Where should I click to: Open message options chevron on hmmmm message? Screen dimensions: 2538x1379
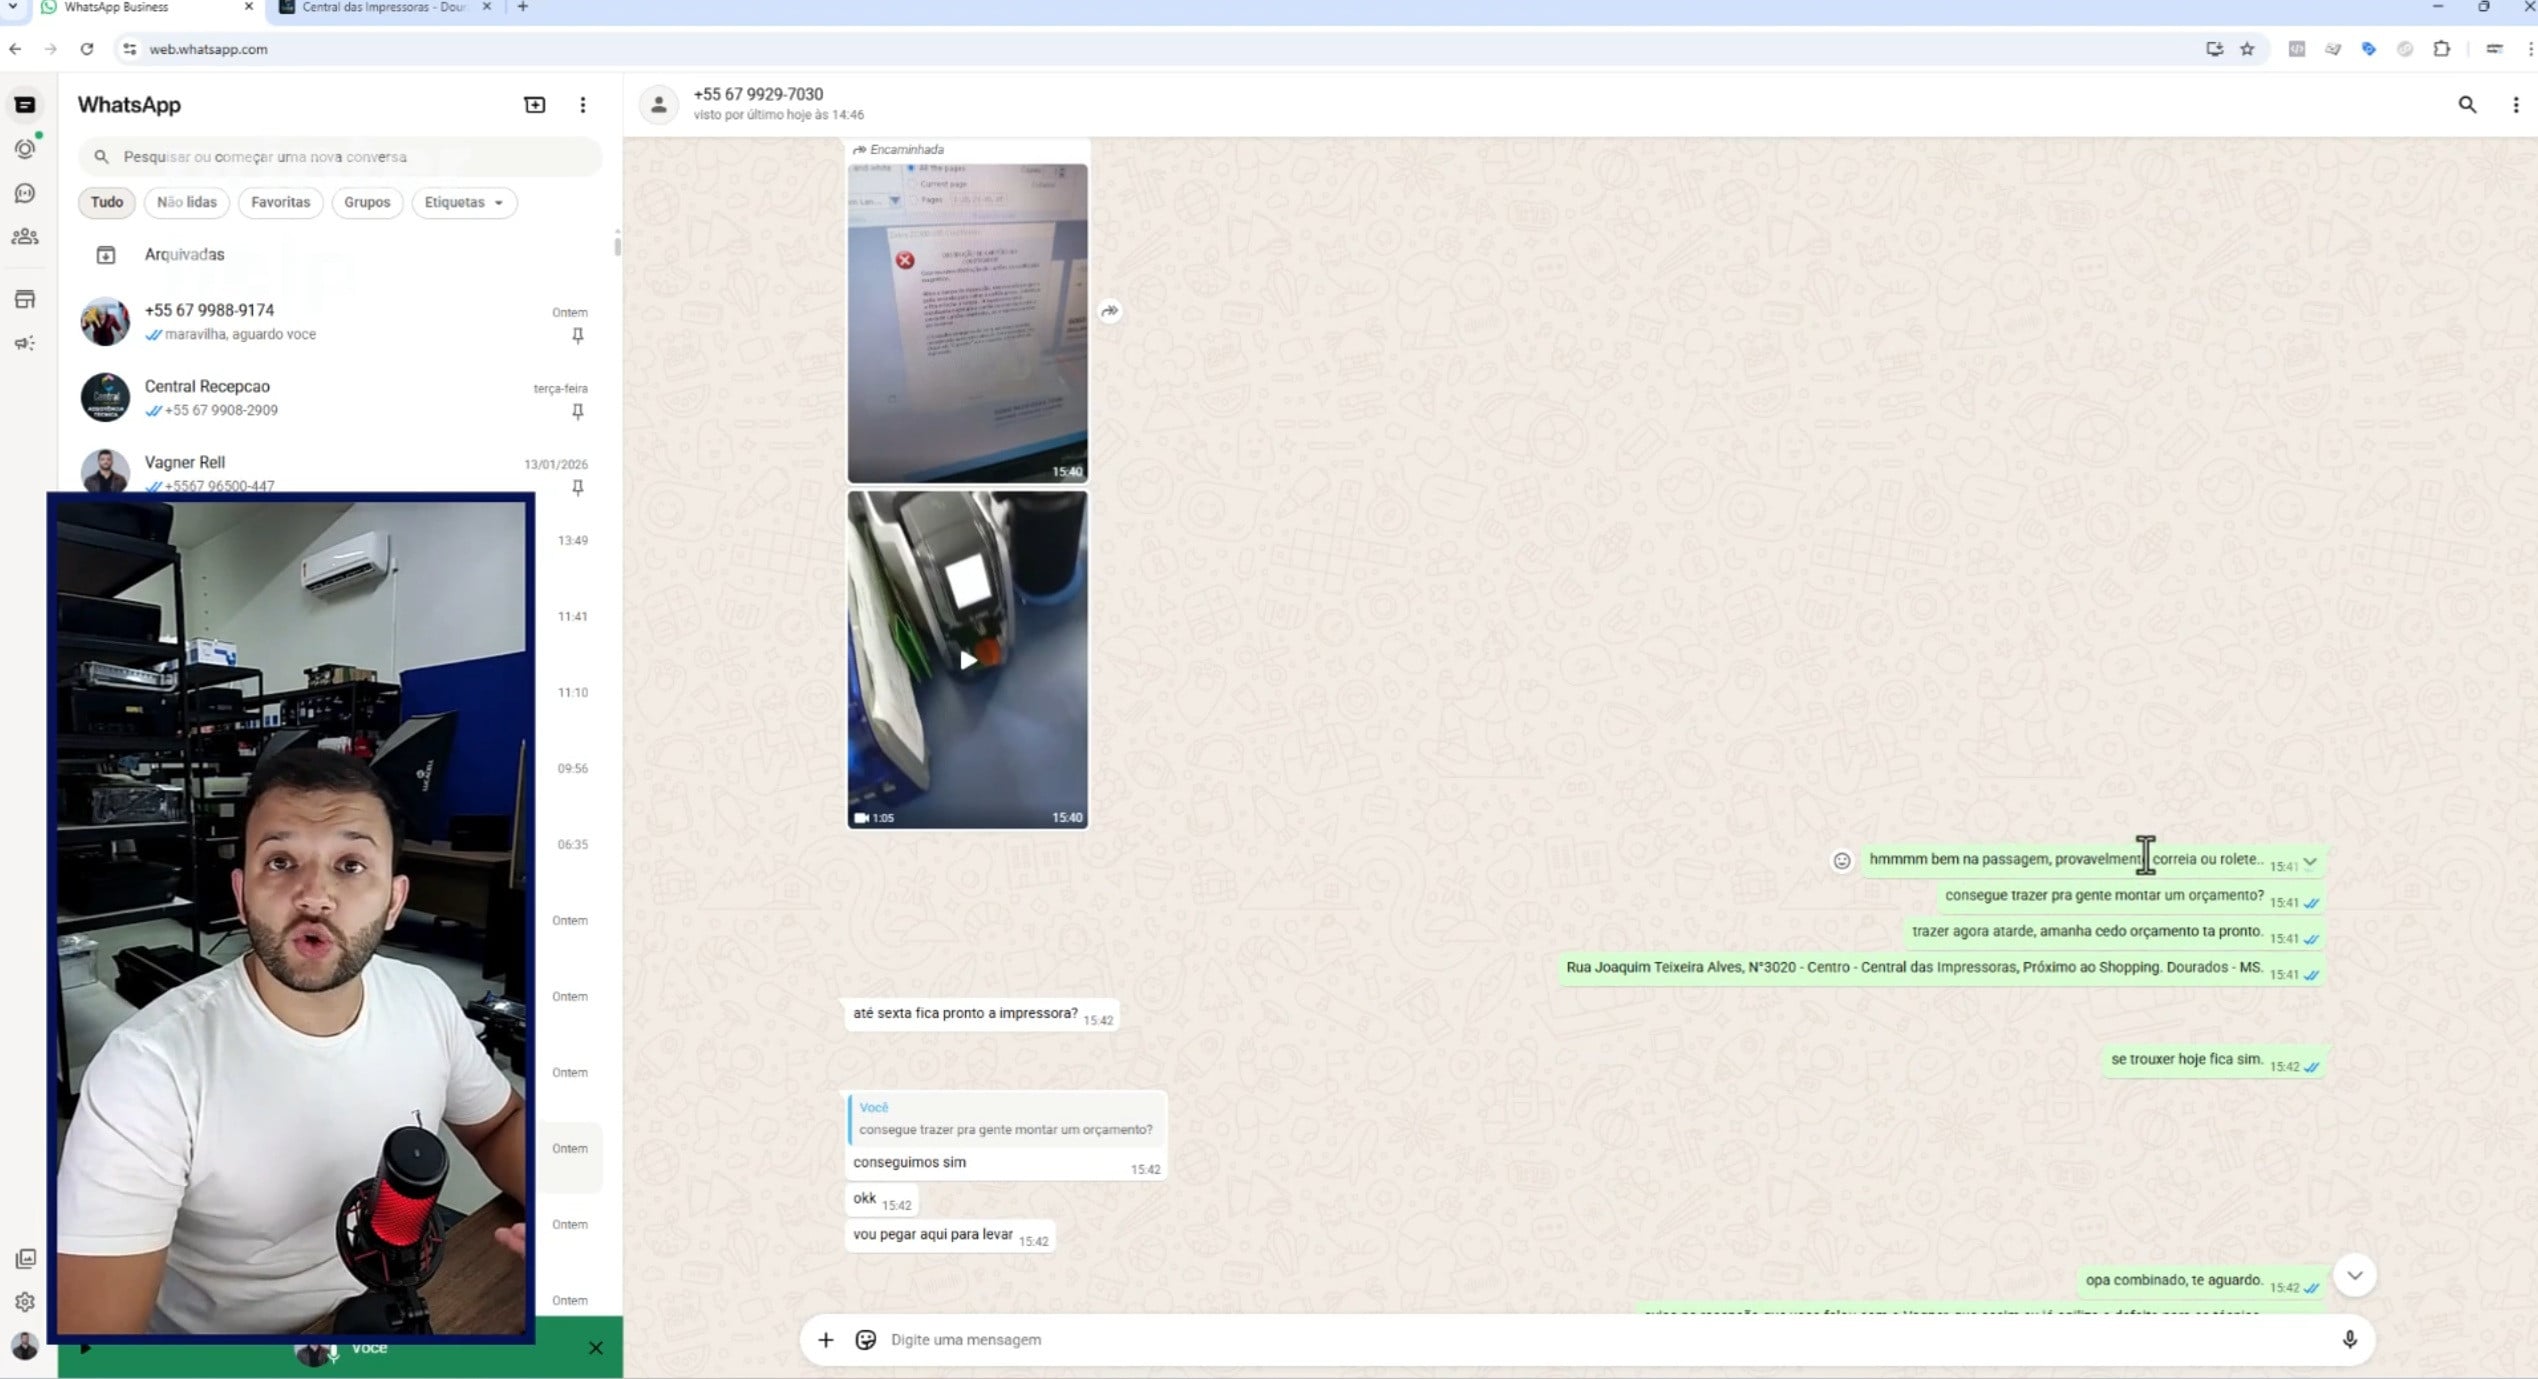(x=2310, y=862)
